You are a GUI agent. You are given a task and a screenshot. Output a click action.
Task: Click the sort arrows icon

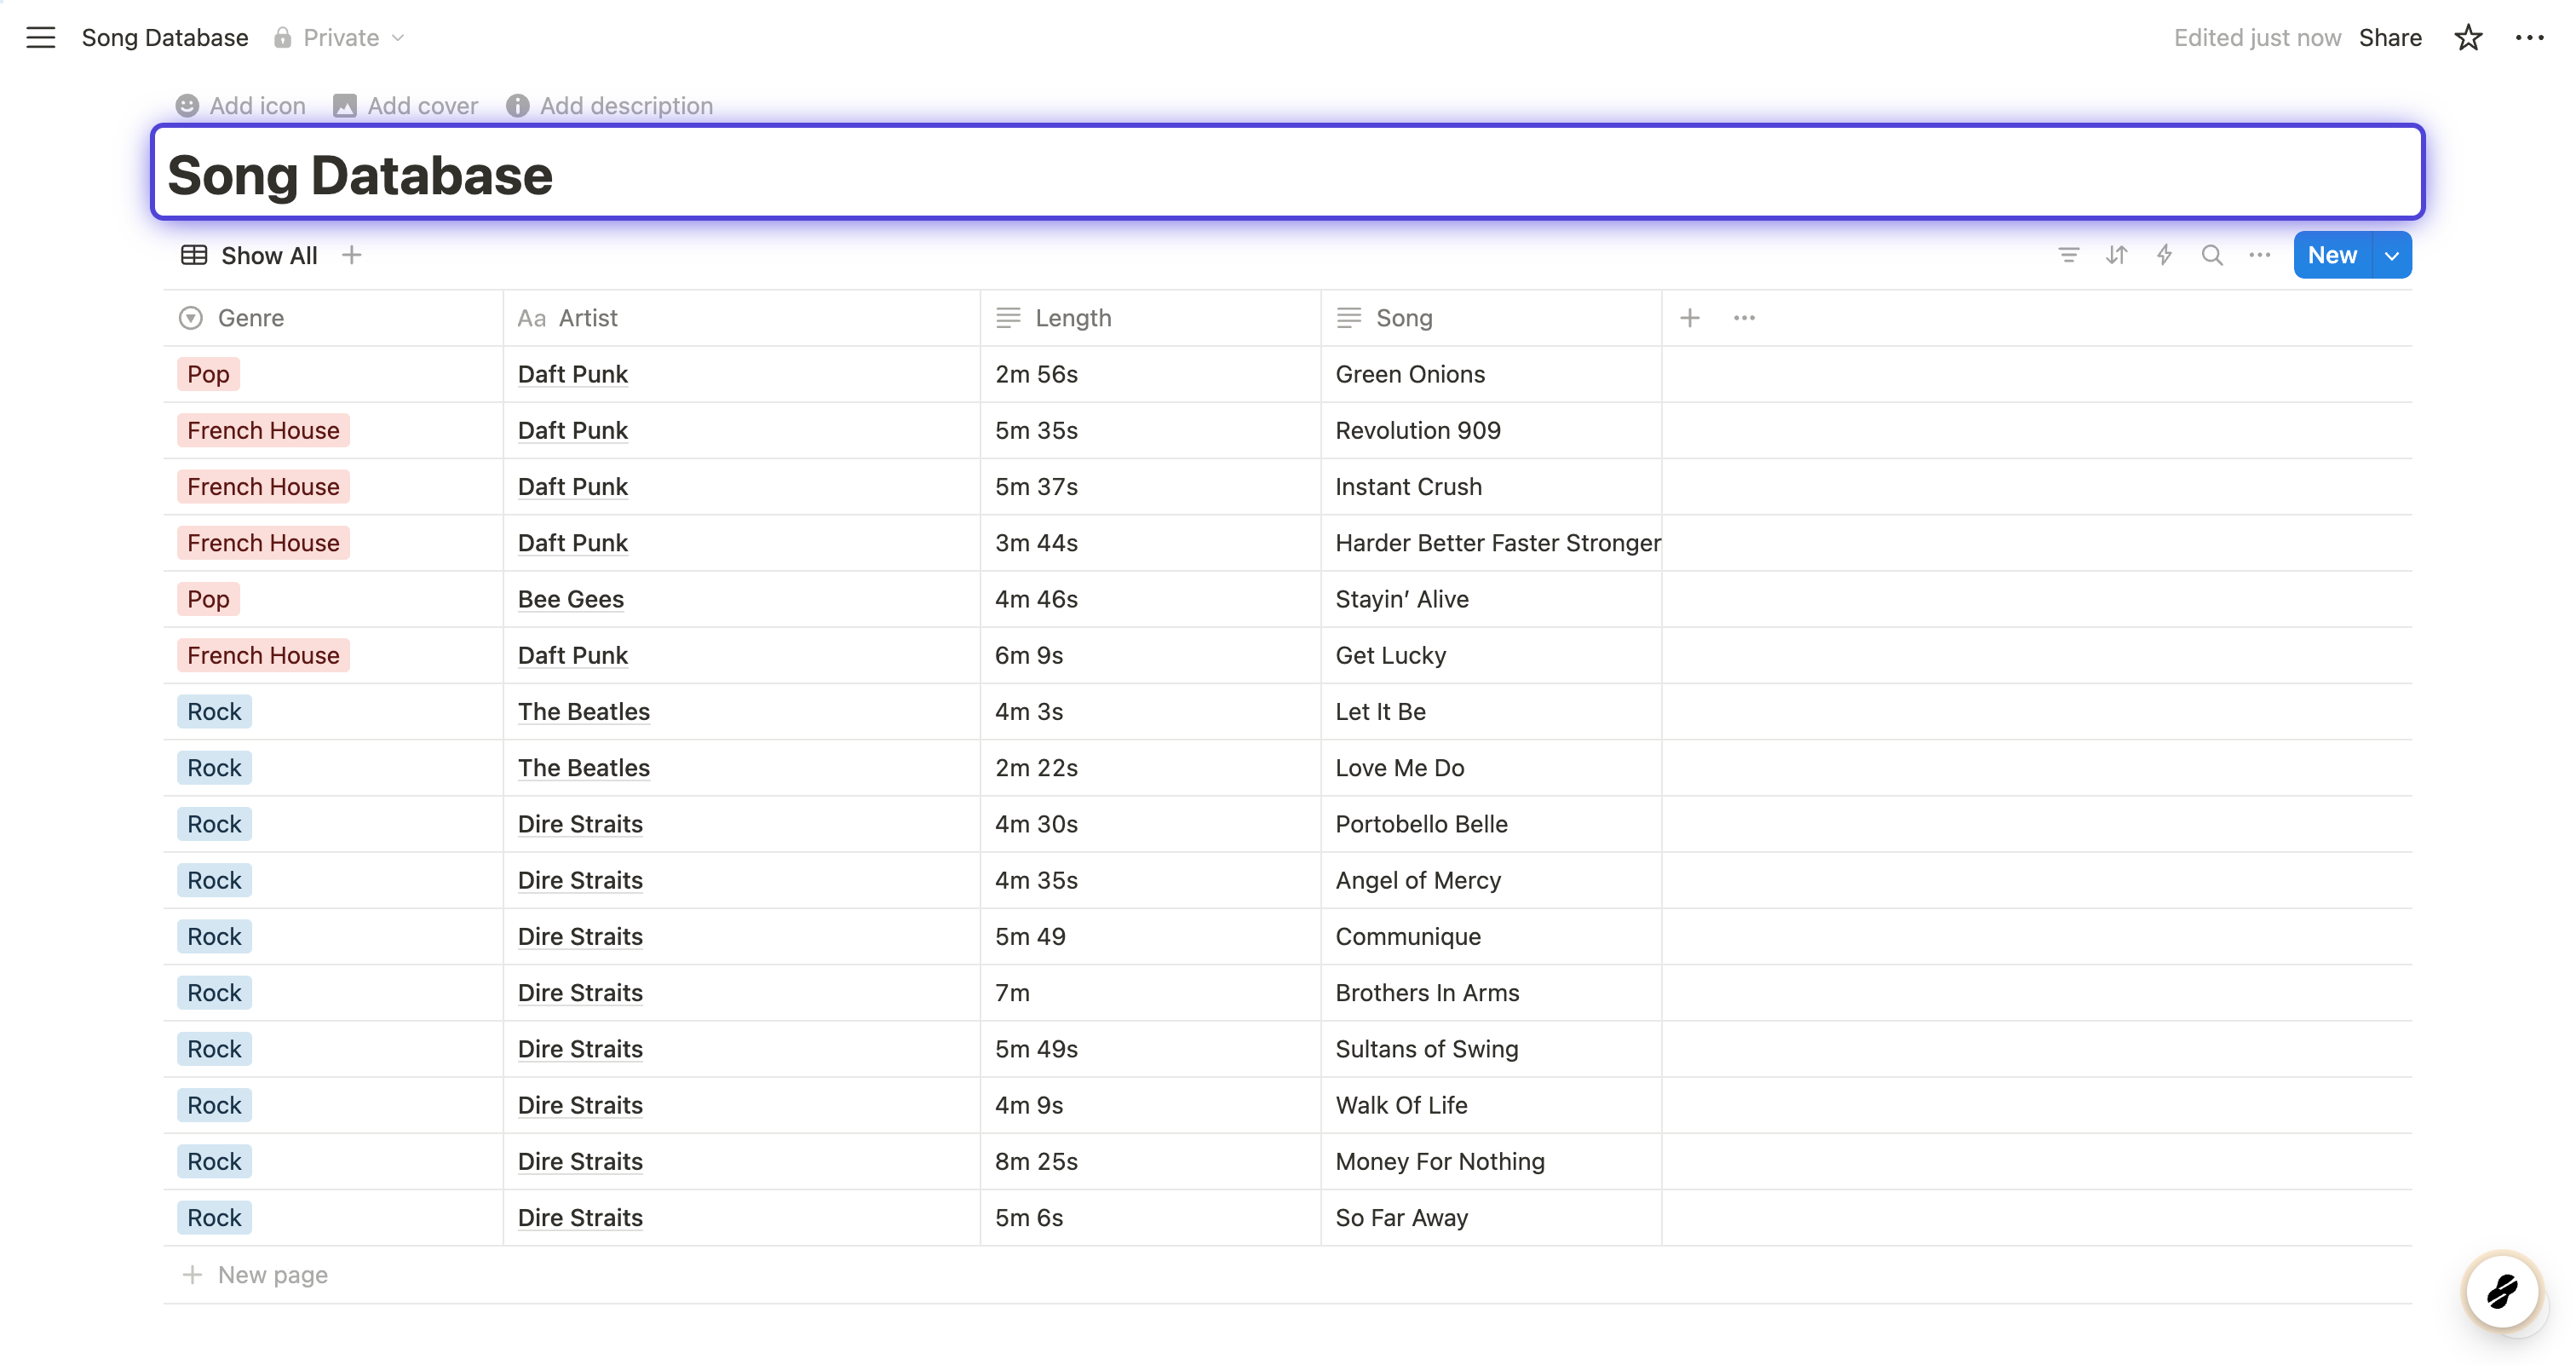pos(2116,255)
